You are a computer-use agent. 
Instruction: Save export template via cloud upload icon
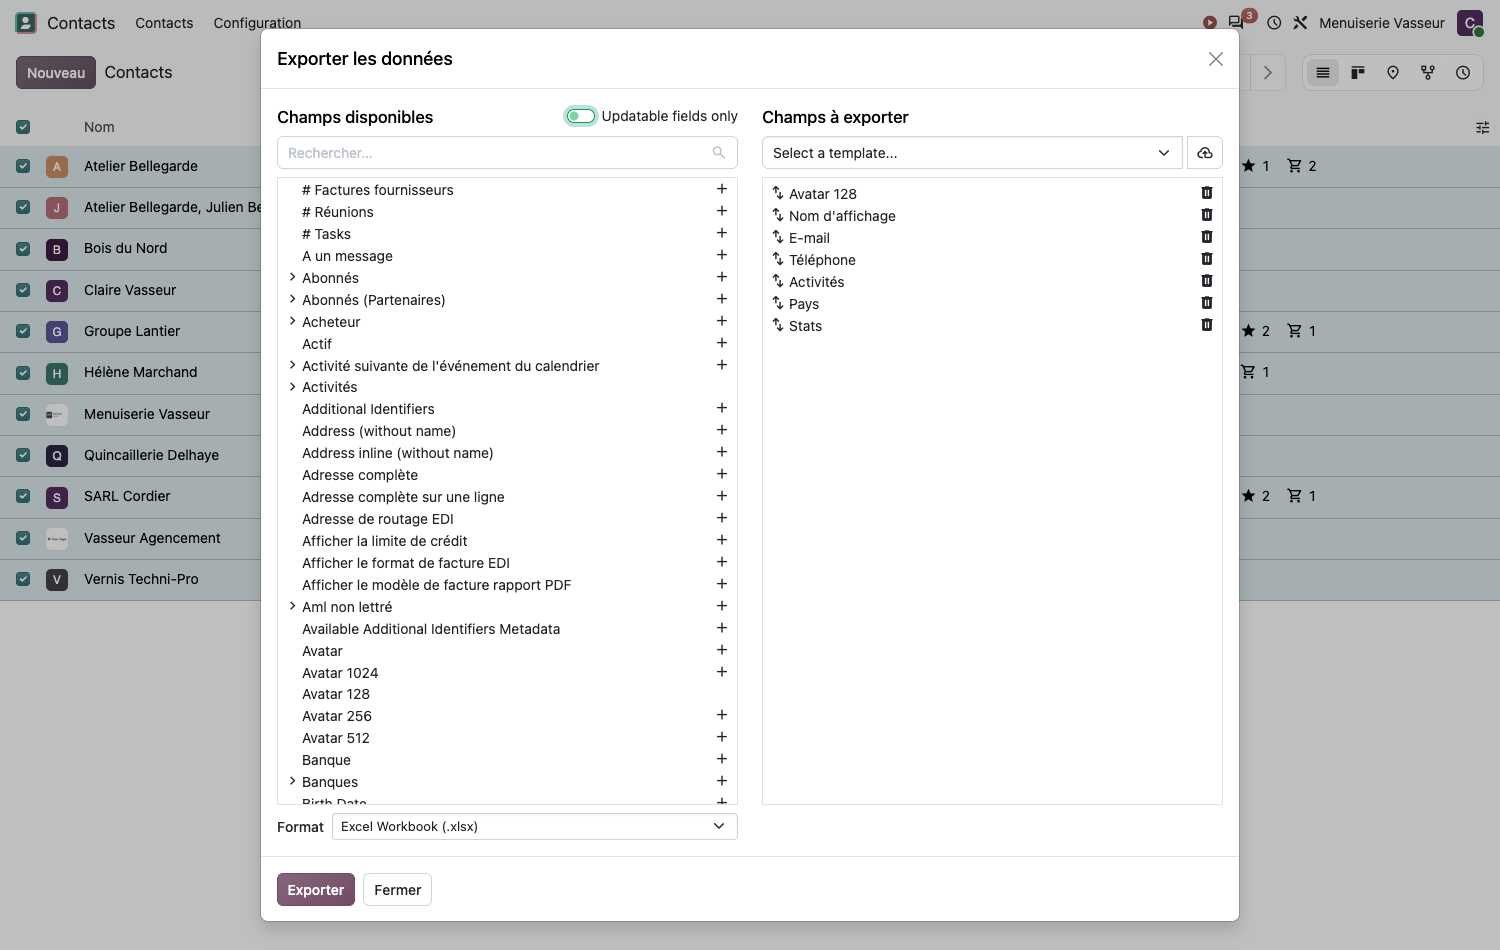(1204, 153)
